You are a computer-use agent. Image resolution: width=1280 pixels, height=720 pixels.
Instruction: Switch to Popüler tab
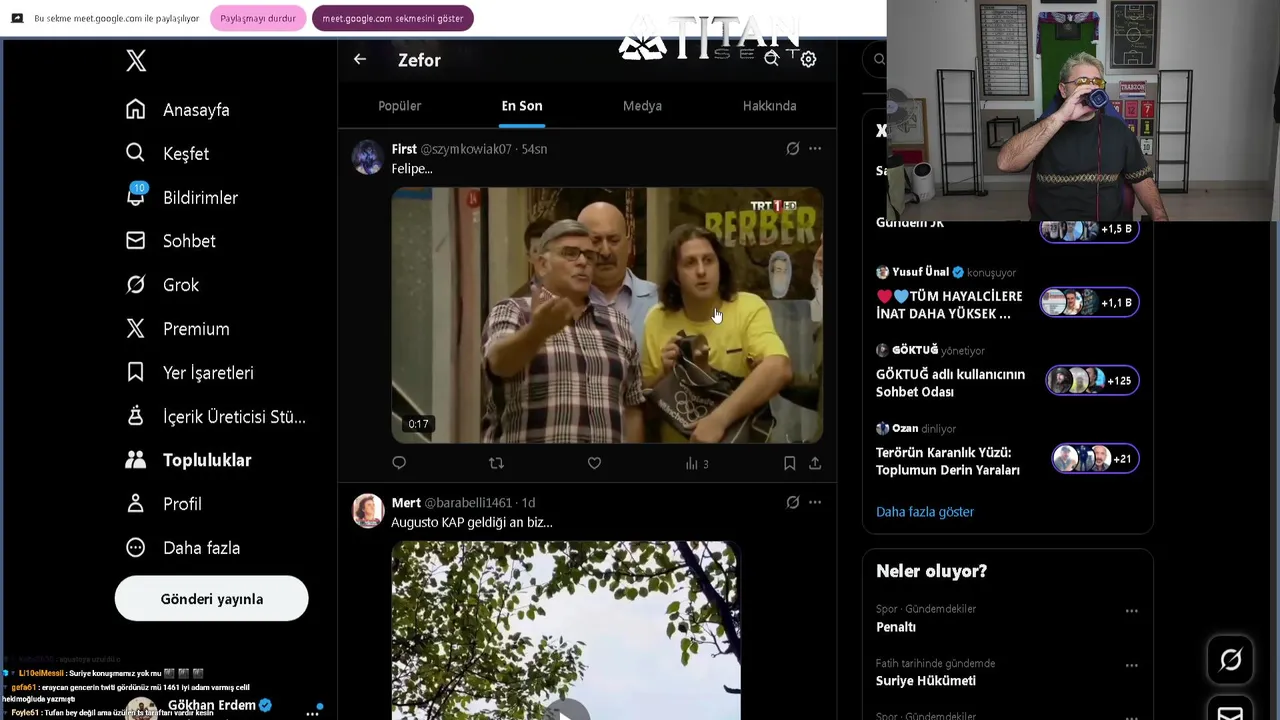[x=399, y=106]
